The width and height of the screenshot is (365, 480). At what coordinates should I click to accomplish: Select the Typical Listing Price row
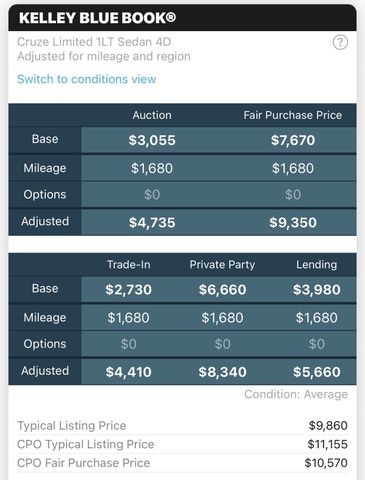(x=182, y=426)
